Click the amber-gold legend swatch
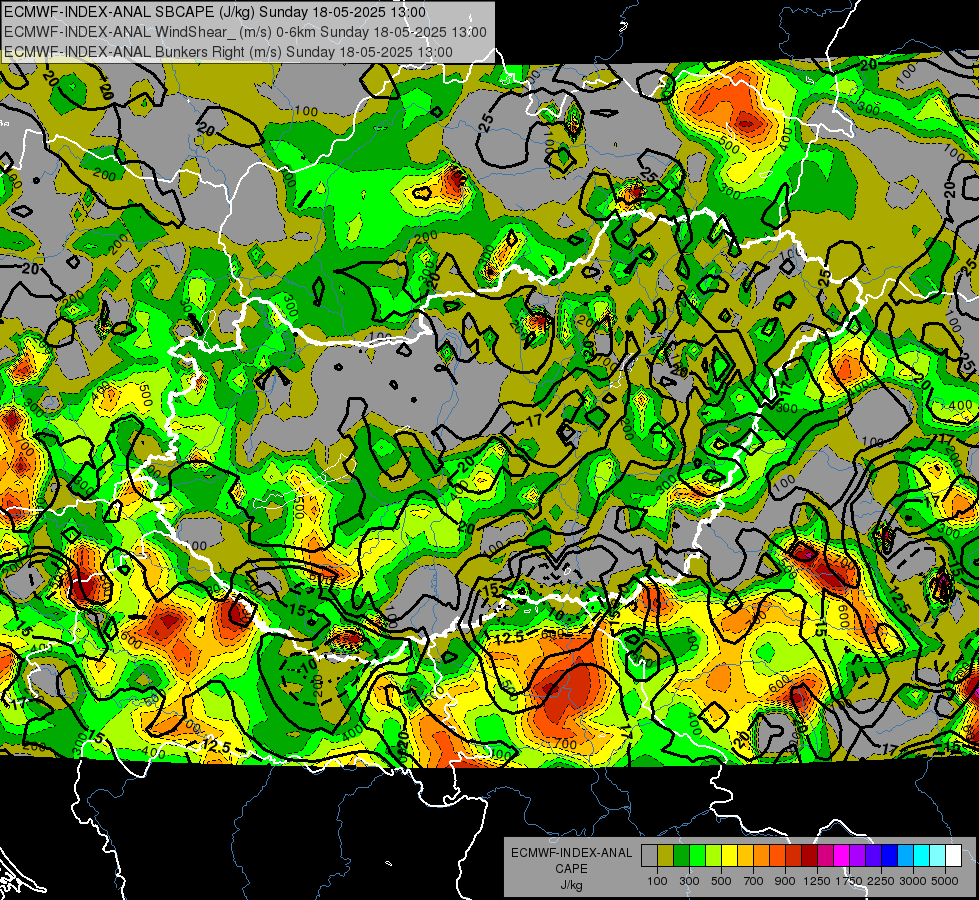 pyautogui.click(x=745, y=856)
